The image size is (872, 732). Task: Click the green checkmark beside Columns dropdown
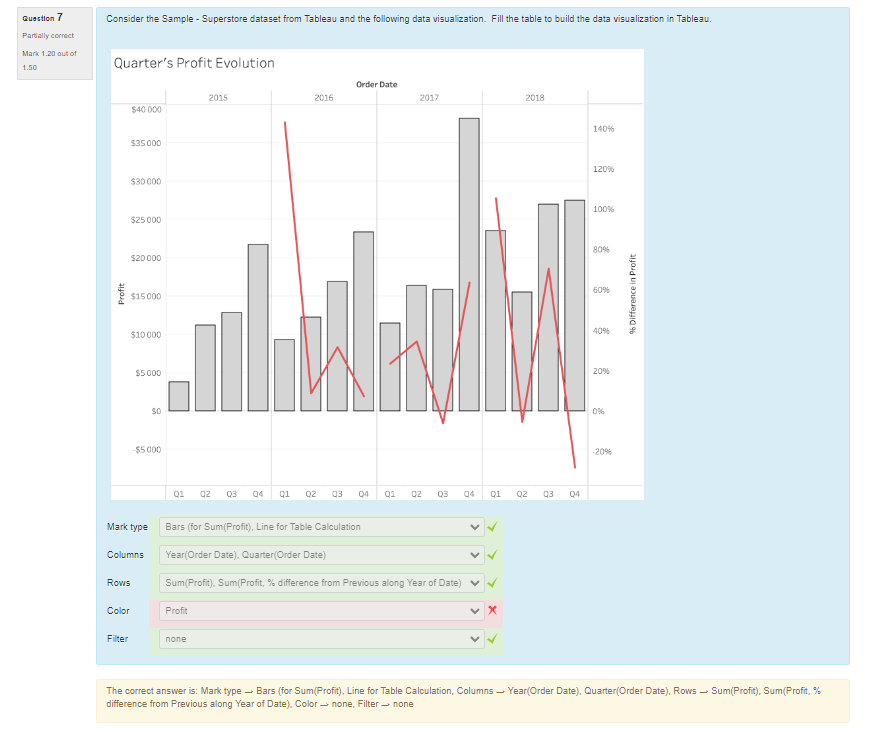click(492, 555)
